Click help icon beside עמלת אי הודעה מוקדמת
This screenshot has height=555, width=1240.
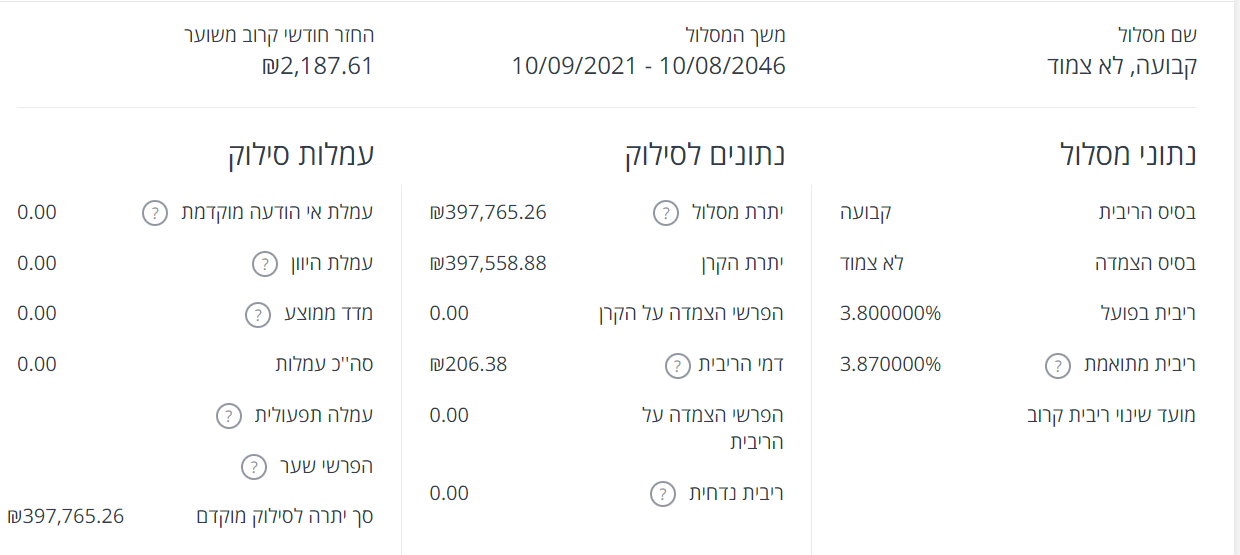click(x=154, y=213)
